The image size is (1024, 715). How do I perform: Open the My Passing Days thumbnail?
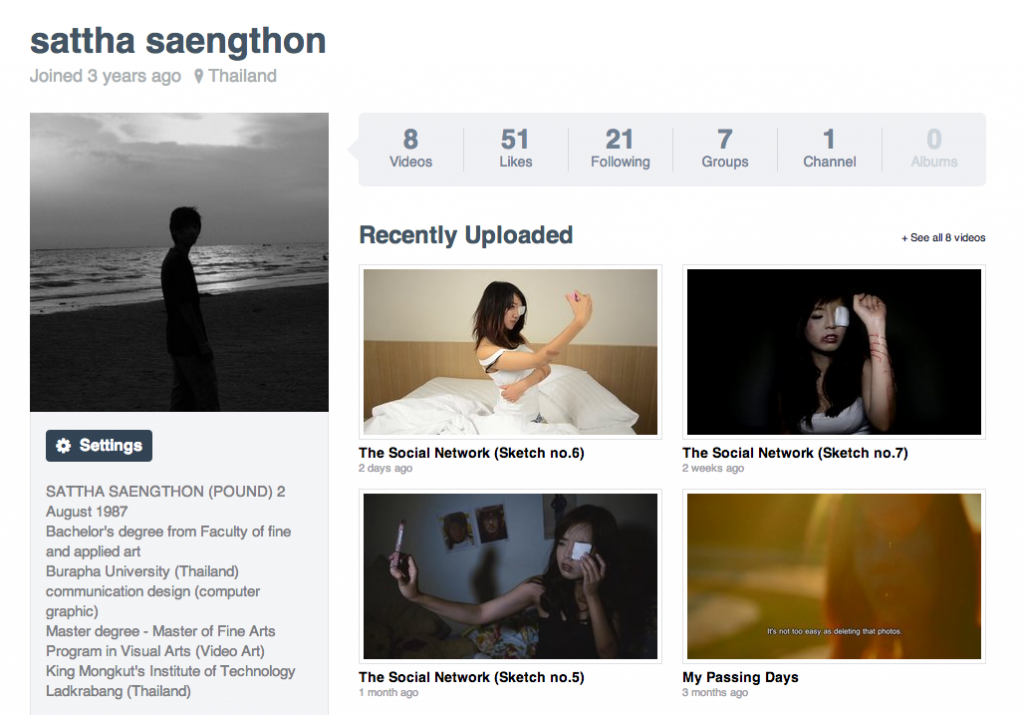834,576
